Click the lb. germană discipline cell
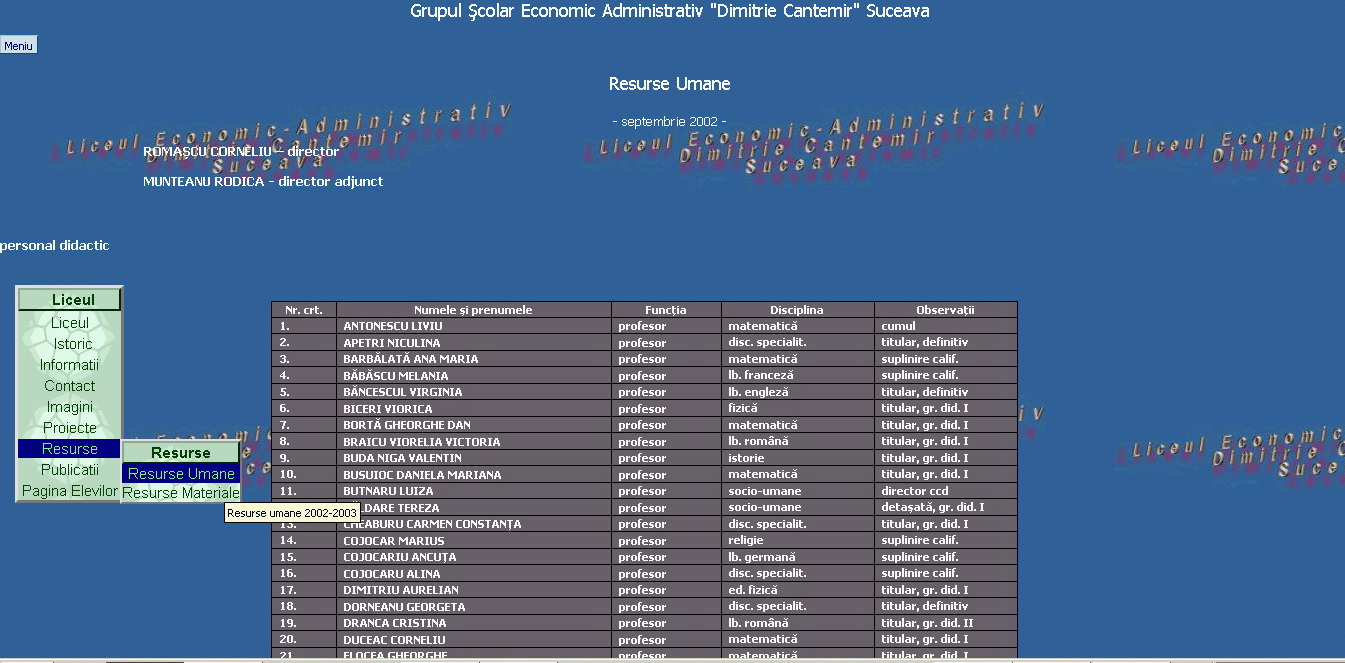This screenshot has width=1345, height=663. (x=797, y=557)
